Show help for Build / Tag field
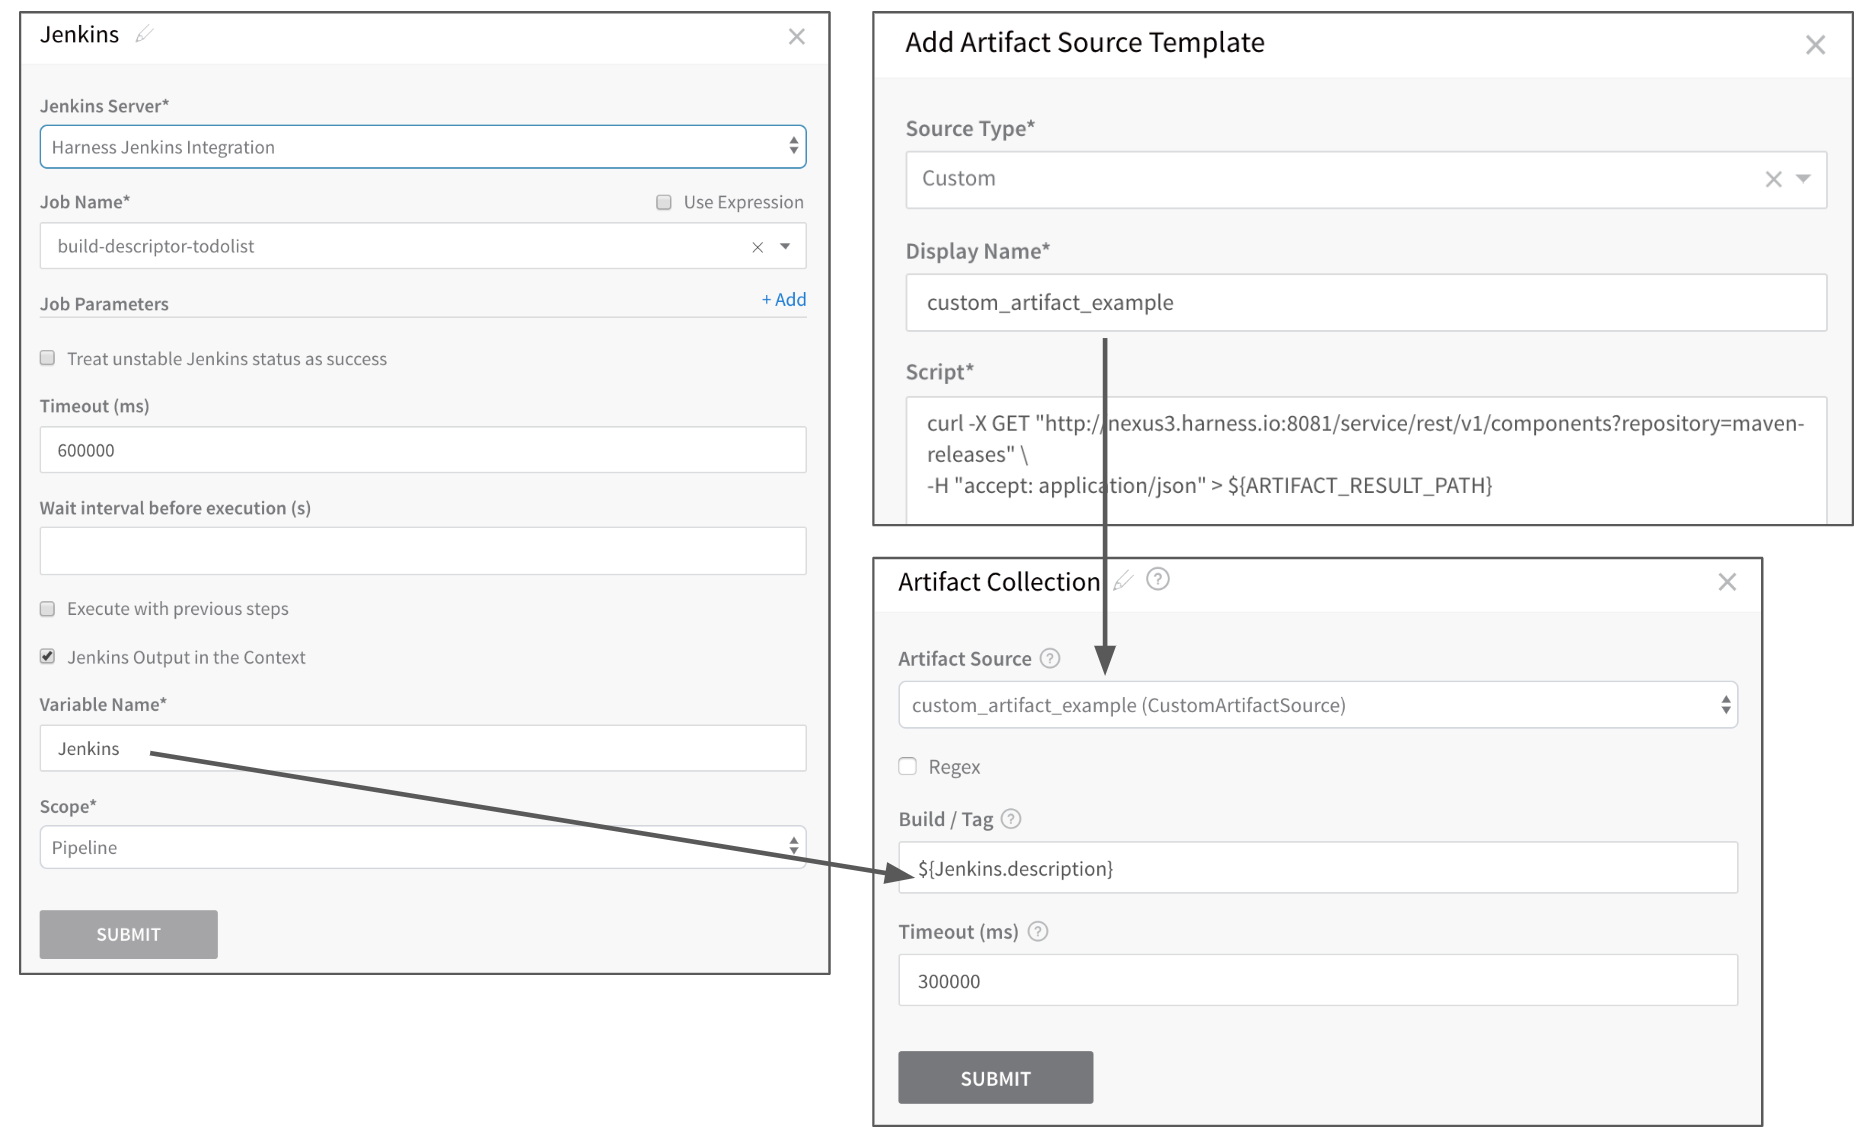Image resolution: width=1868 pixels, height=1136 pixels. pyautogui.click(x=1011, y=819)
